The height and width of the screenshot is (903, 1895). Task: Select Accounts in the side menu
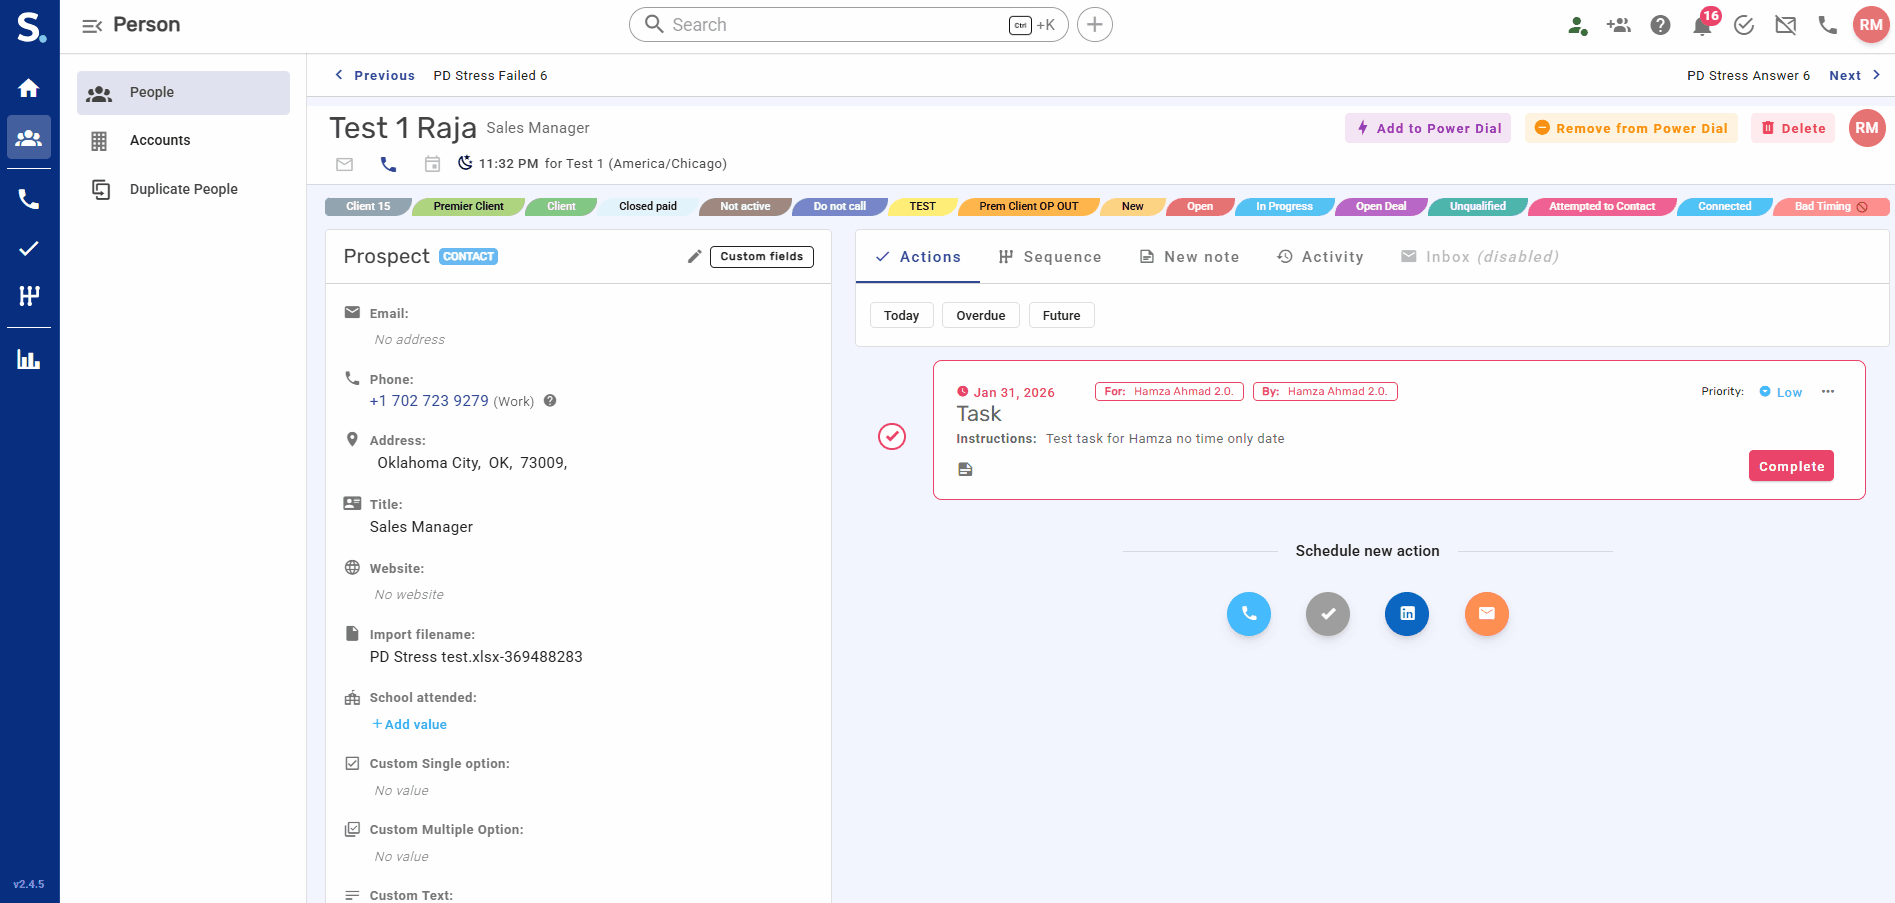coord(183,141)
